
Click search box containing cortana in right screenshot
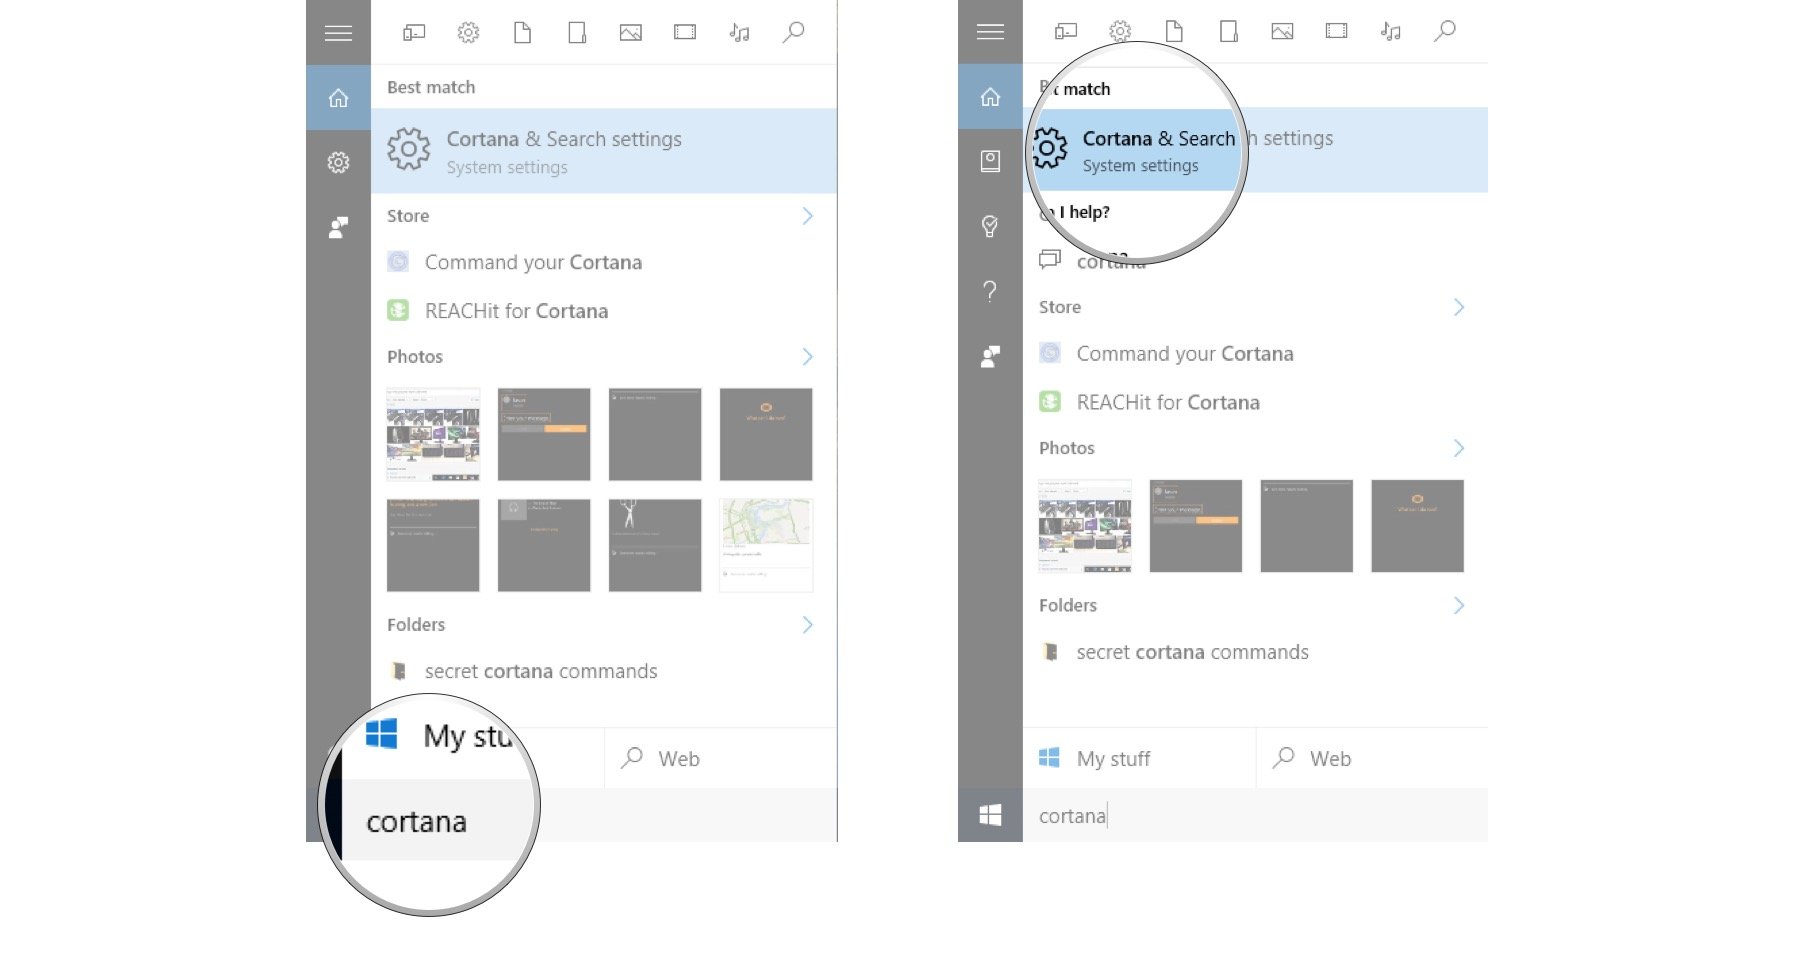click(x=1255, y=816)
